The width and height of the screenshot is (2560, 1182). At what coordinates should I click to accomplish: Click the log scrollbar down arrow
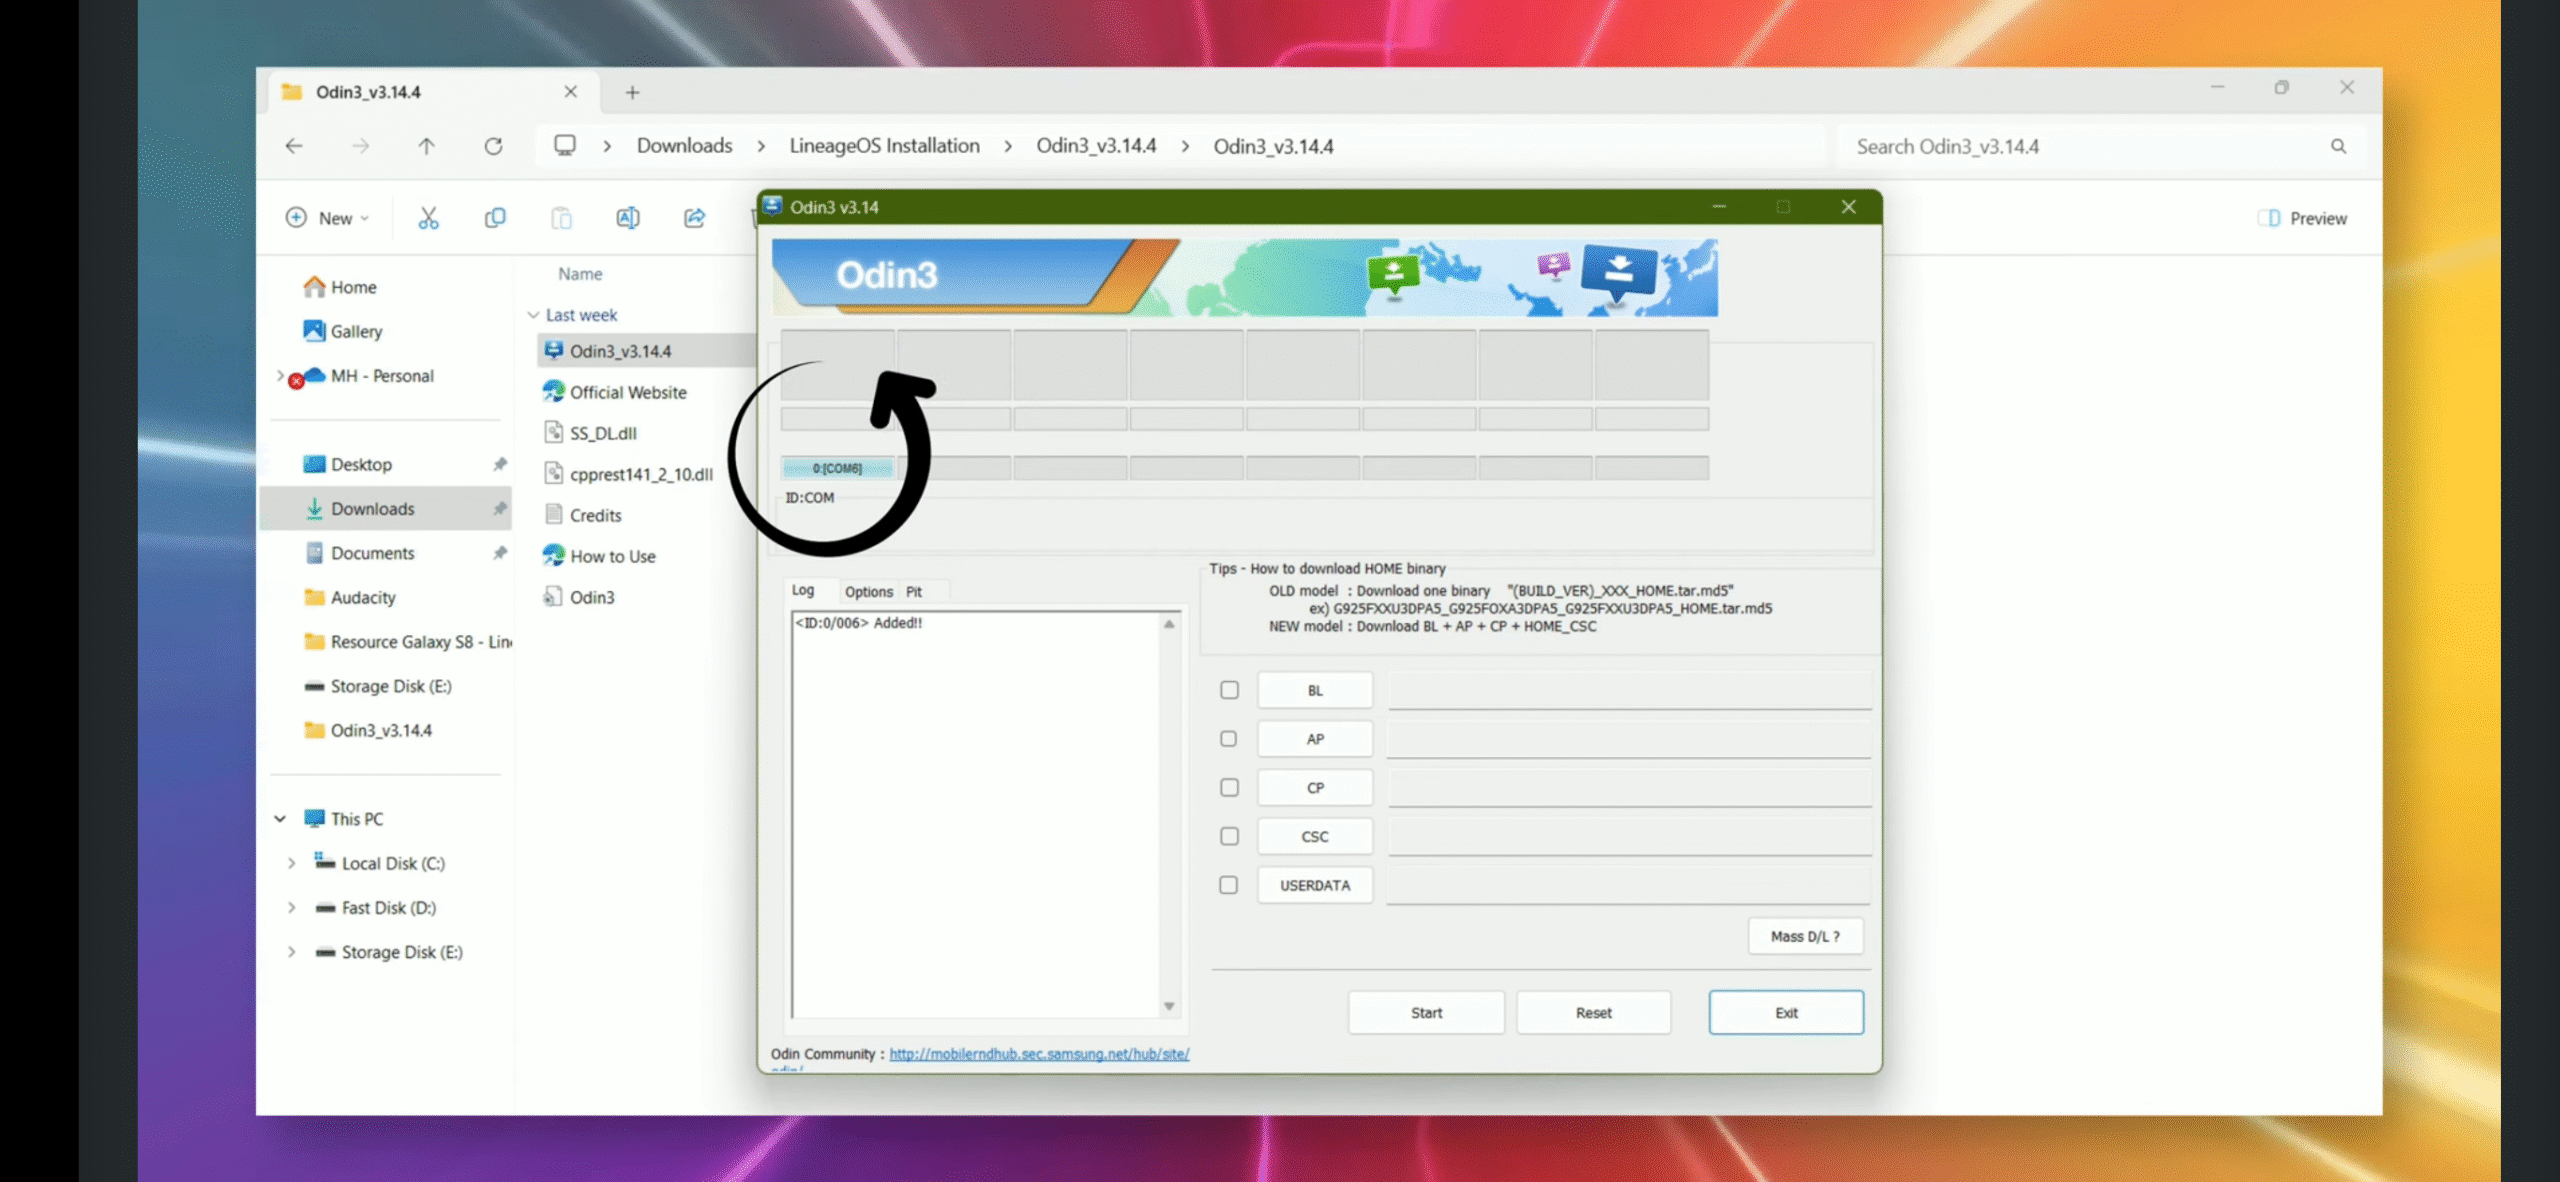[1169, 1006]
